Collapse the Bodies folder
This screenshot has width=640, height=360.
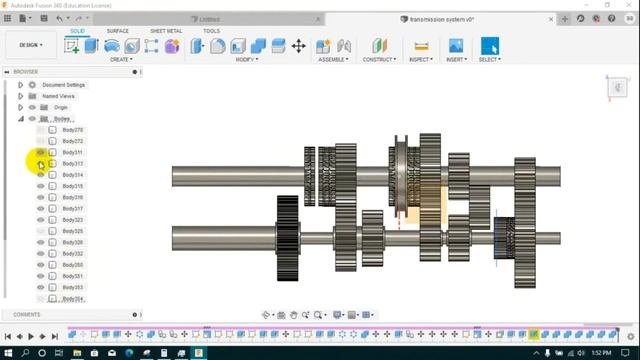click(20, 119)
